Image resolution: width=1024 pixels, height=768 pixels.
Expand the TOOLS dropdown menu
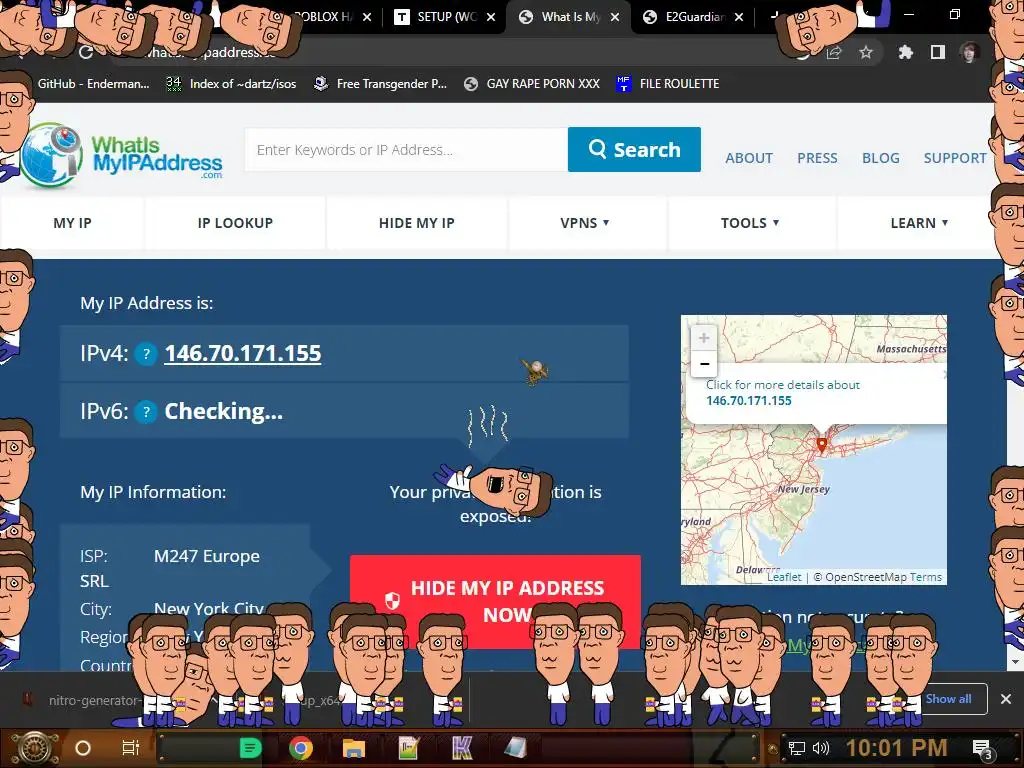[750, 223]
